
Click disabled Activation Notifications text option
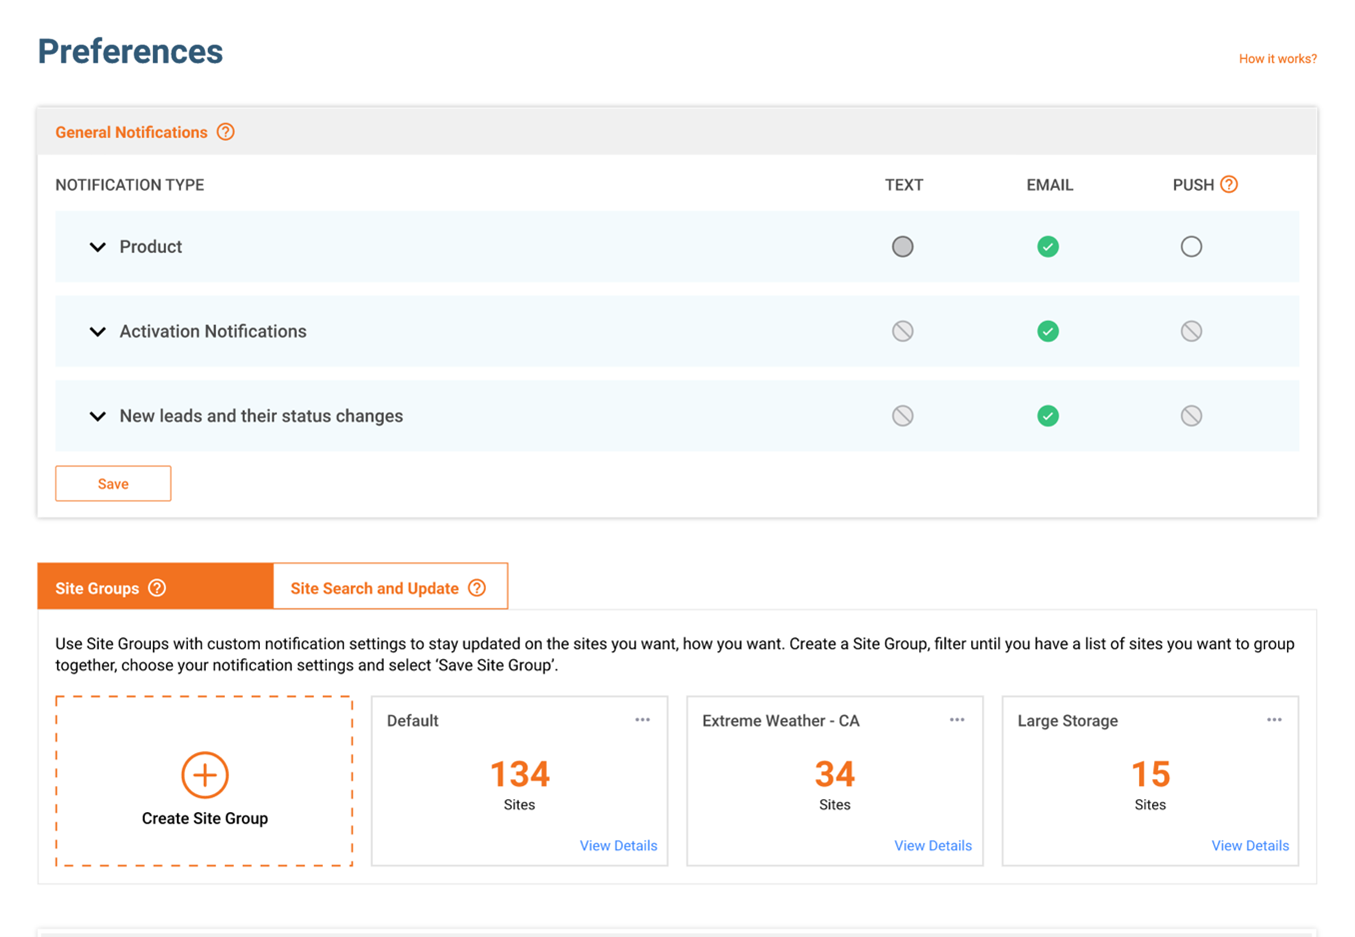[x=903, y=331]
